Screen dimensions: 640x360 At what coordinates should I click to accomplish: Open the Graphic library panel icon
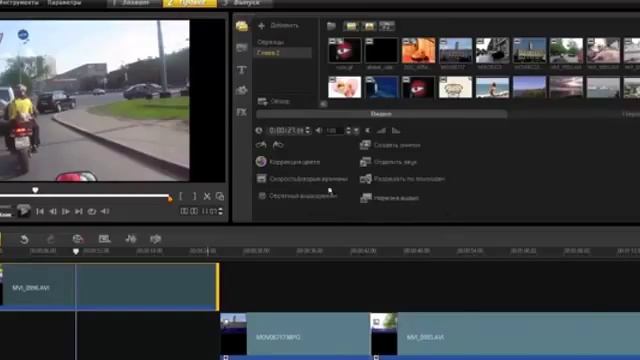(x=242, y=90)
